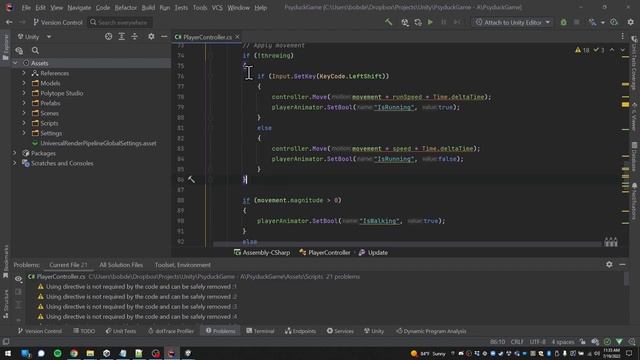Click the Update method breadcrumb
This screenshot has width=640, height=360.
(x=373, y=253)
